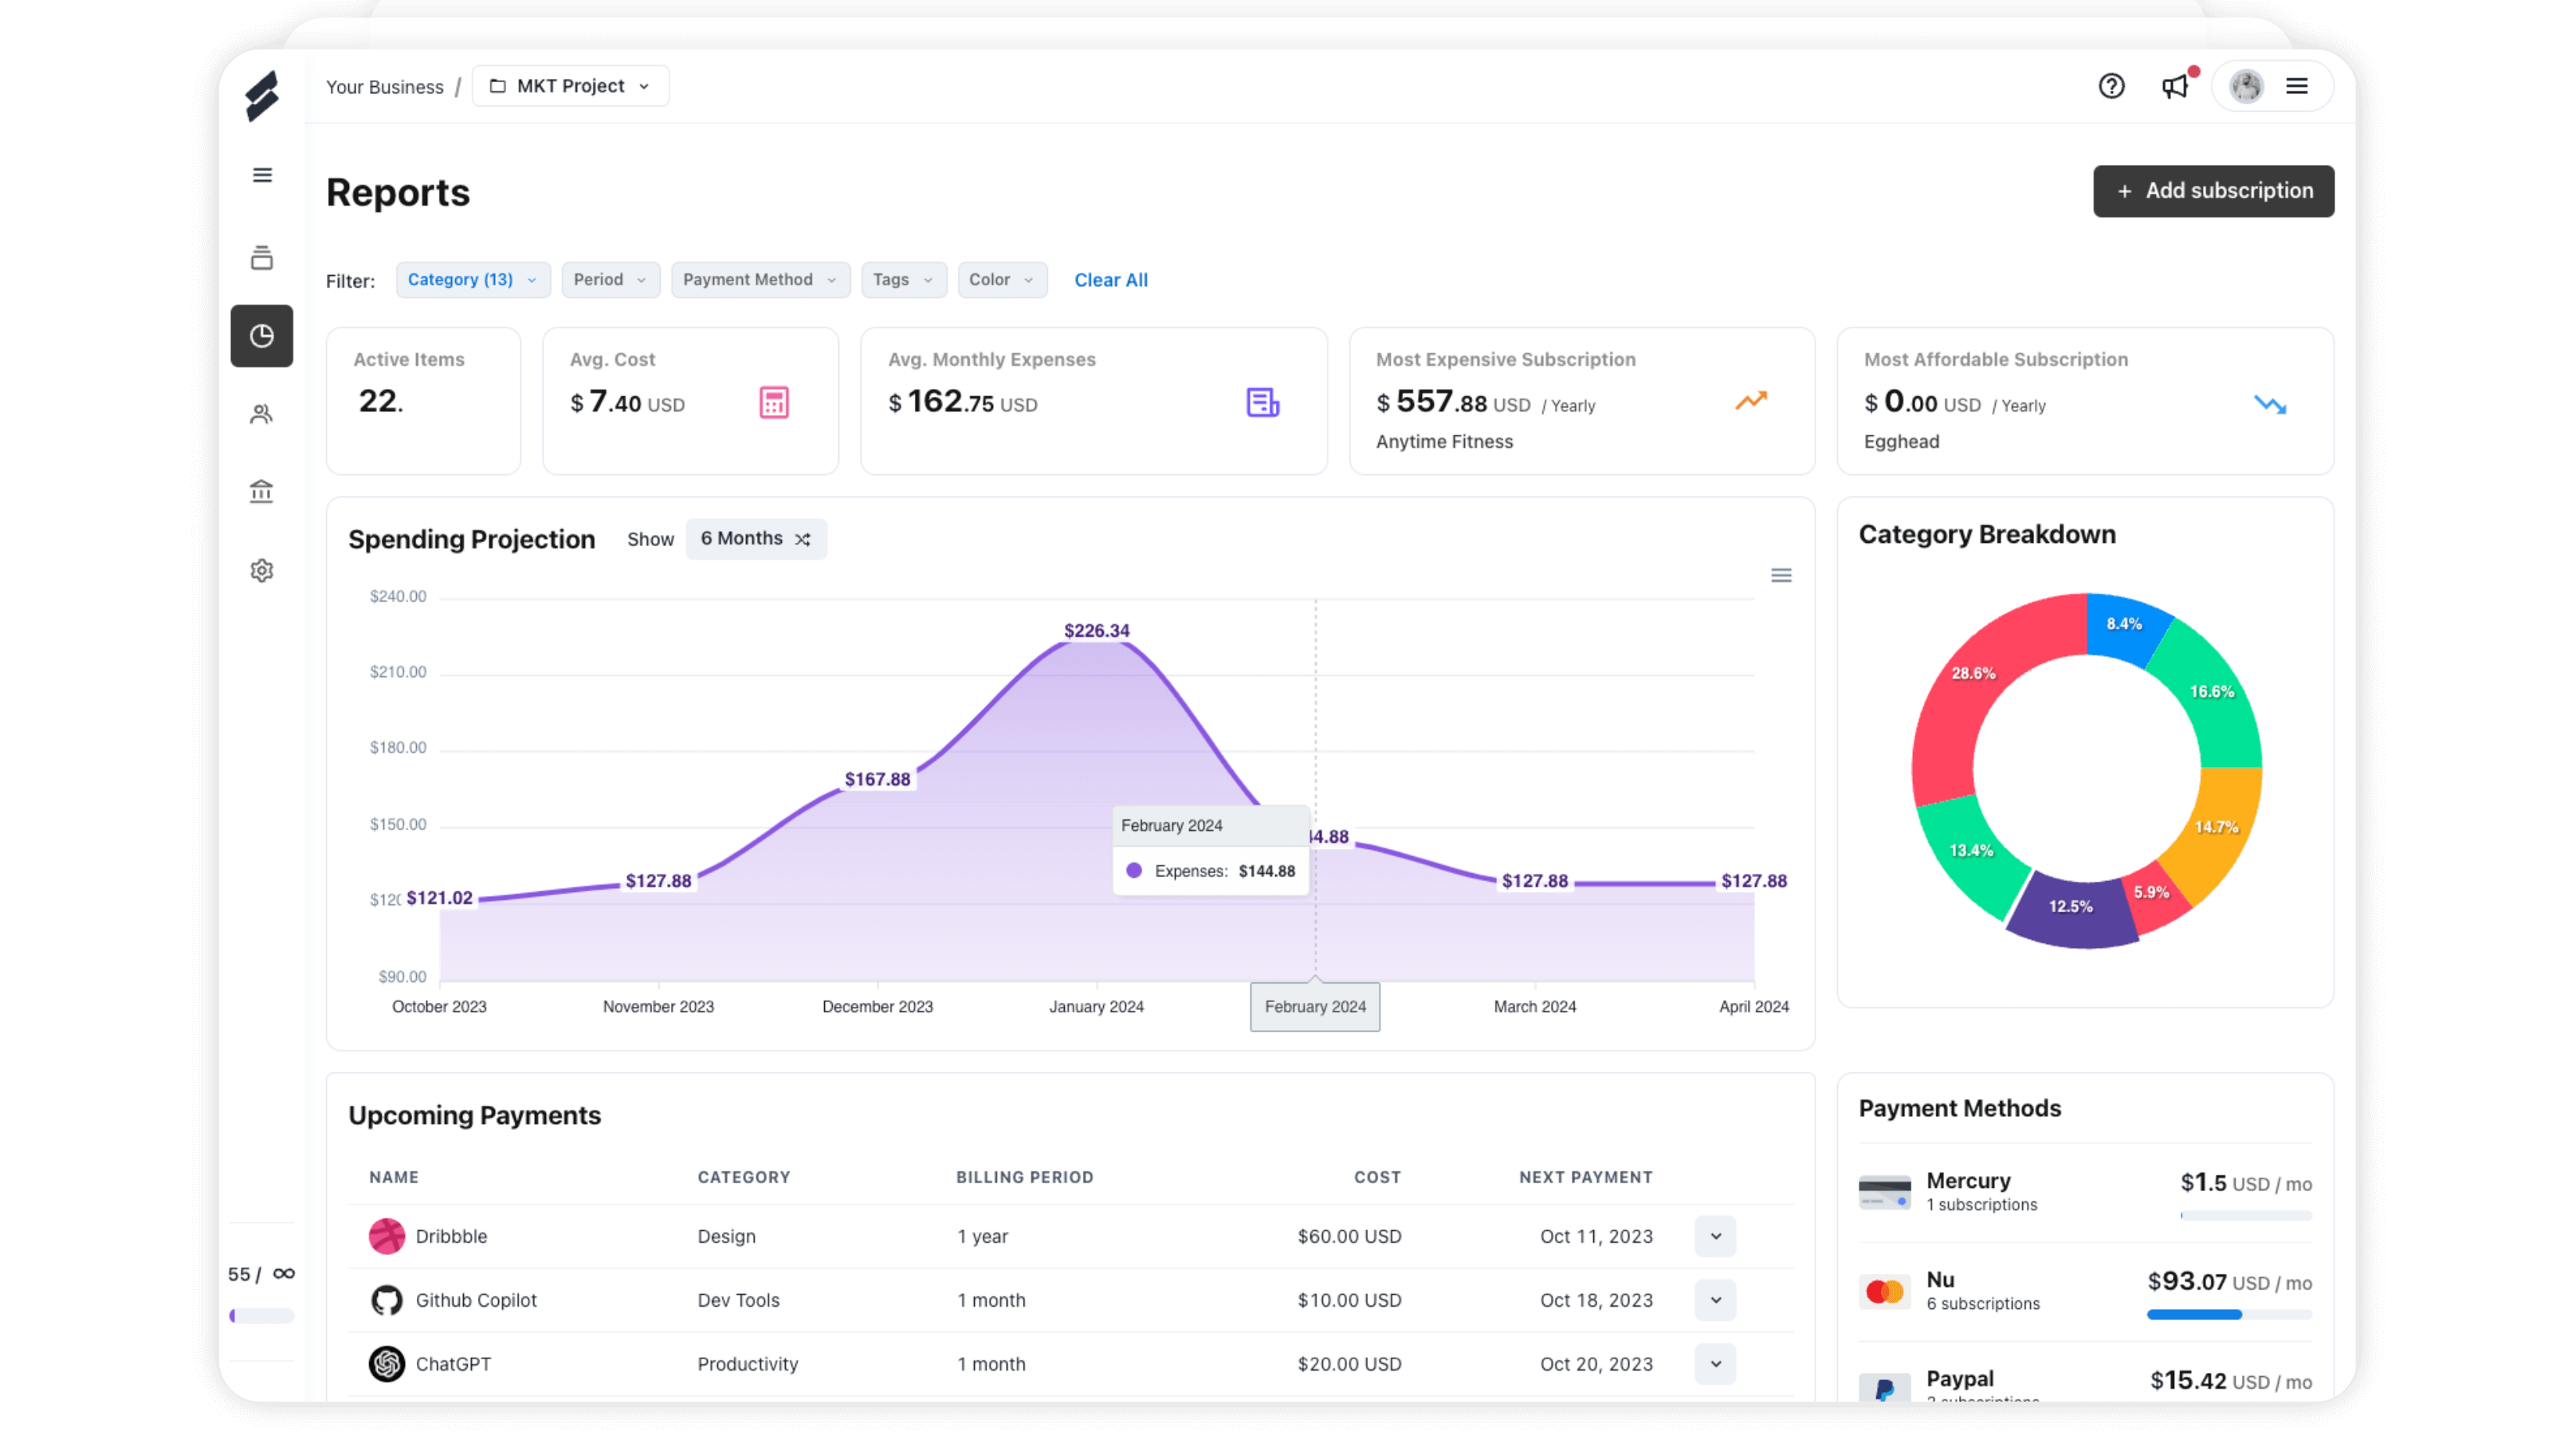
Task: Open the user profile avatar icon
Action: pos(2245,85)
